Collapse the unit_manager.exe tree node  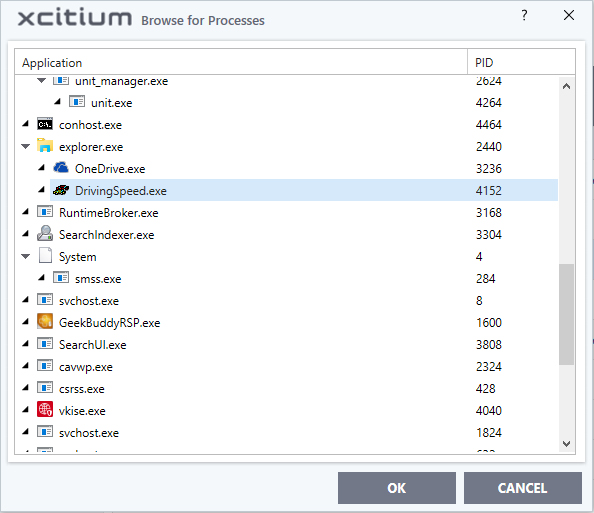pos(42,80)
